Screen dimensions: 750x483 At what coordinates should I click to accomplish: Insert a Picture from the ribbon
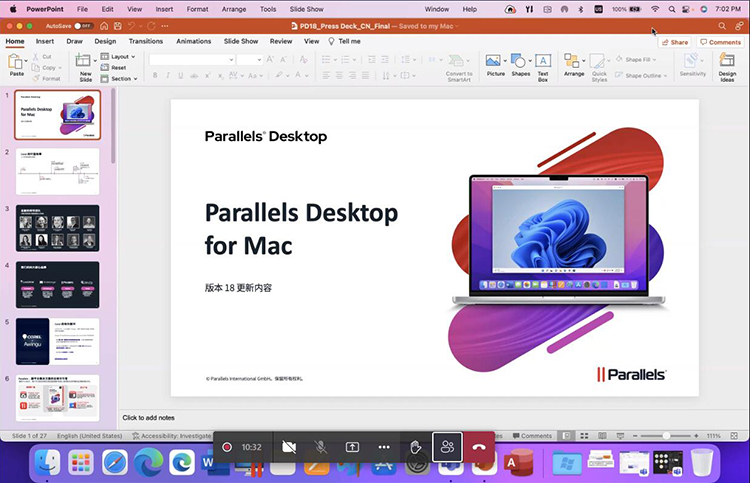pyautogui.click(x=493, y=61)
